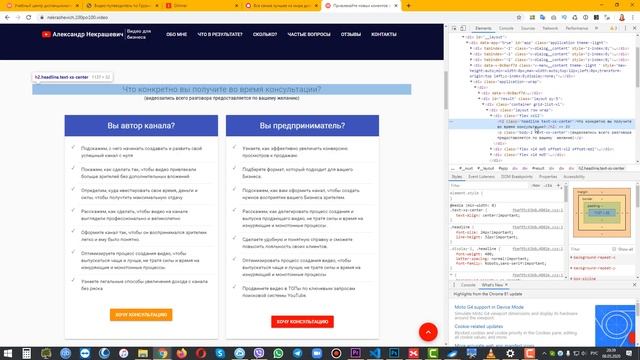Open the Opera browser from the taskbar
Viewport: 640px width, 360px height.
(x=201, y=353)
